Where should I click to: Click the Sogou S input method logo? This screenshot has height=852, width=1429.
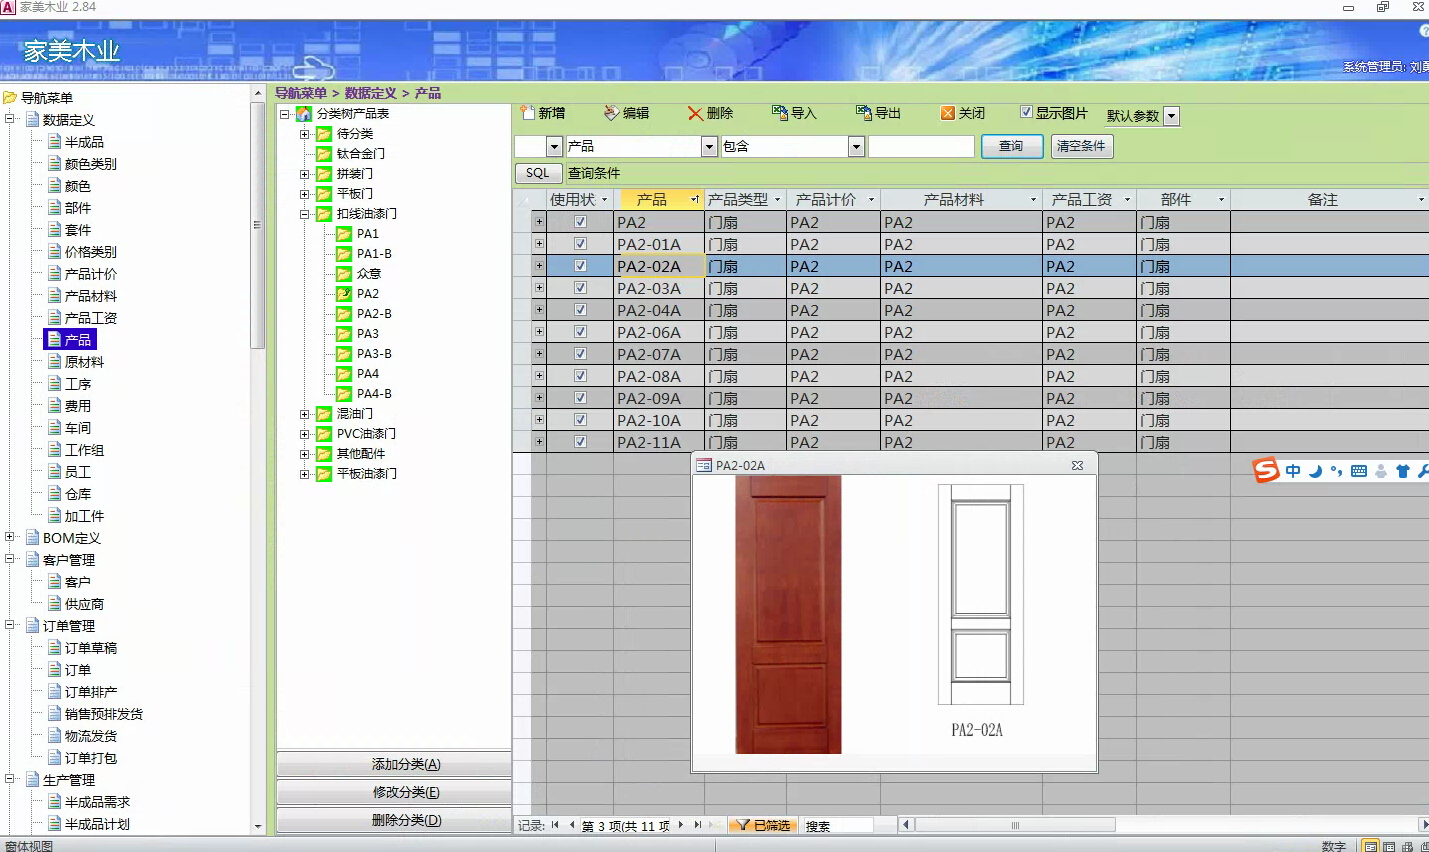tap(1266, 470)
